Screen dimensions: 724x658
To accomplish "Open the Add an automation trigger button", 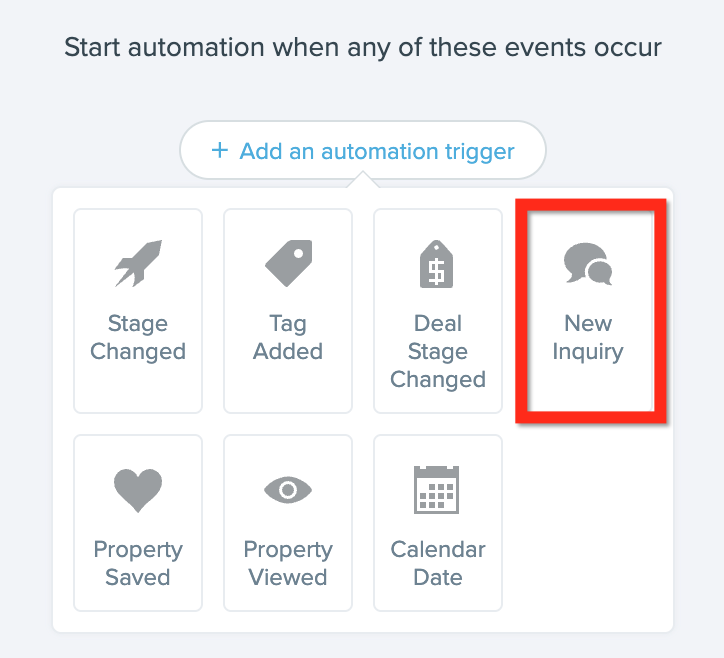I will click(363, 150).
